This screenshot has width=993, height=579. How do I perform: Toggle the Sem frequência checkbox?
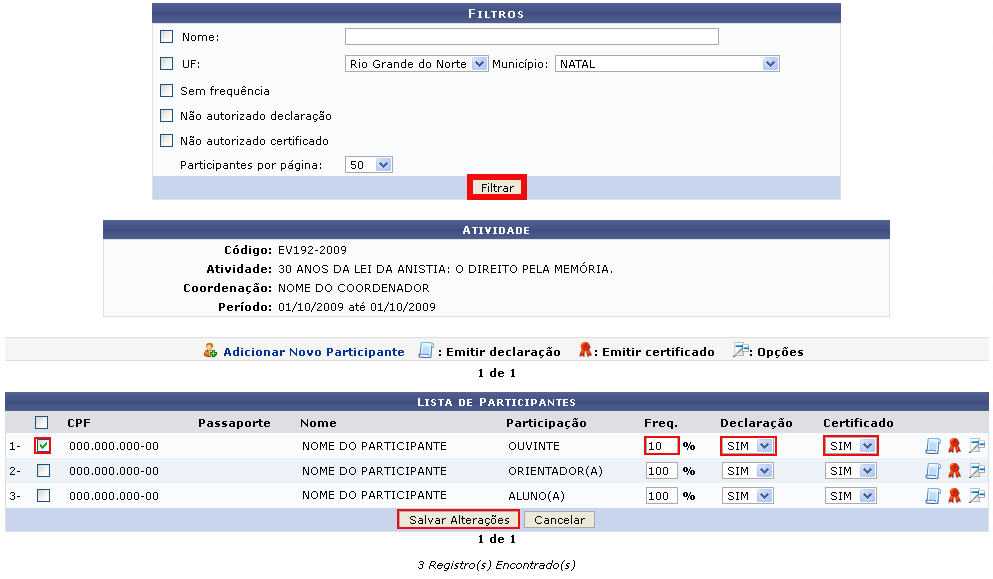pyautogui.click(x=167, y=91)
